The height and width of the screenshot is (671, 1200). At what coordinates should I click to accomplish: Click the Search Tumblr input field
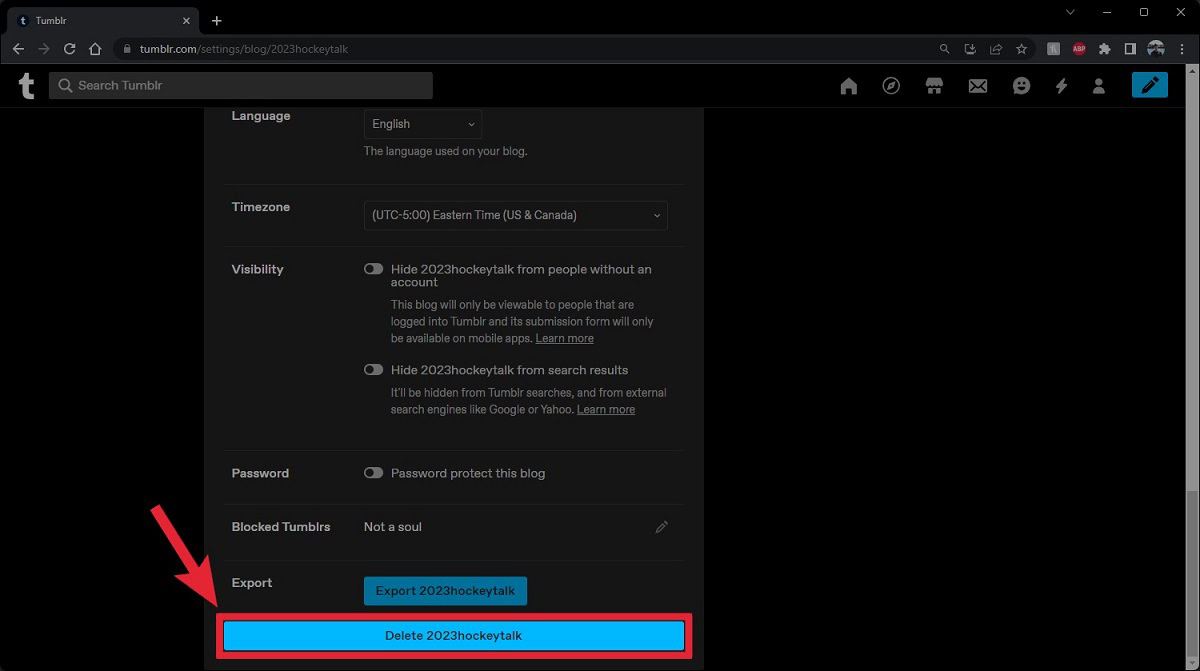coord(241,86)
